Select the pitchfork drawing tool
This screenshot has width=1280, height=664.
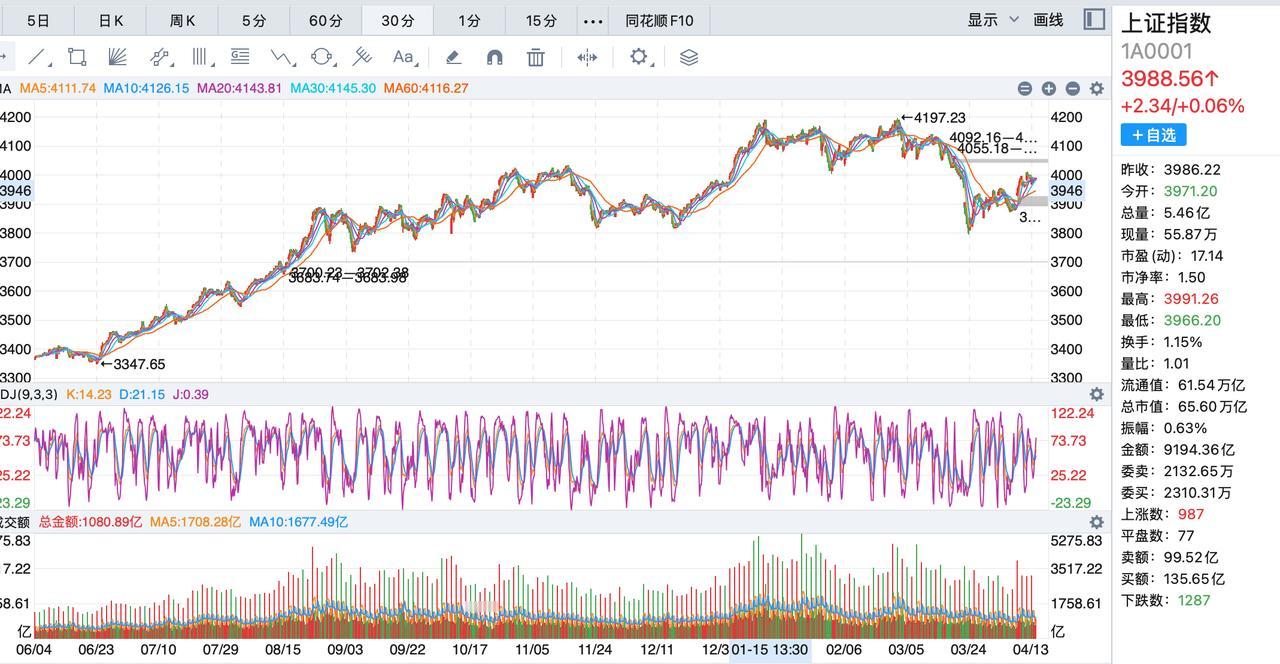click(362, 57)
